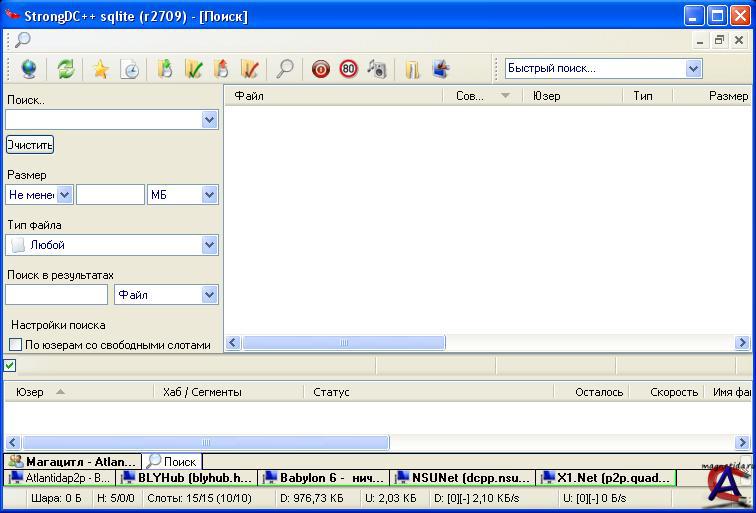
Task: Click the red power Shutdown icon
Action: 321,69
